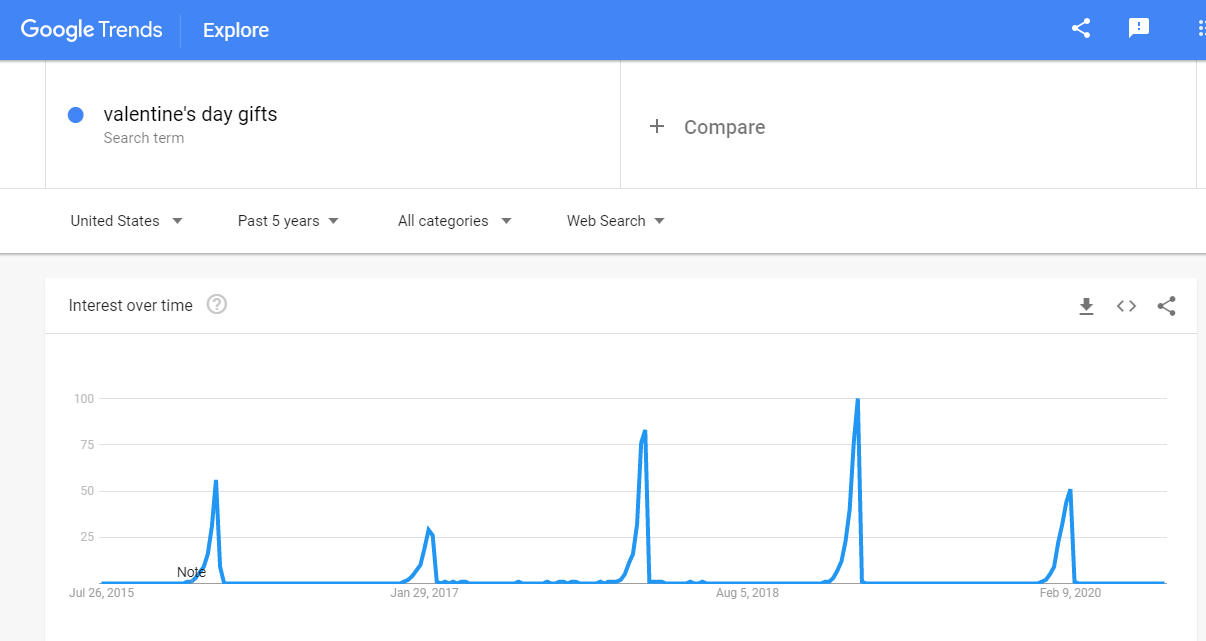Click the 100 peak on the graph

[857, 400]
